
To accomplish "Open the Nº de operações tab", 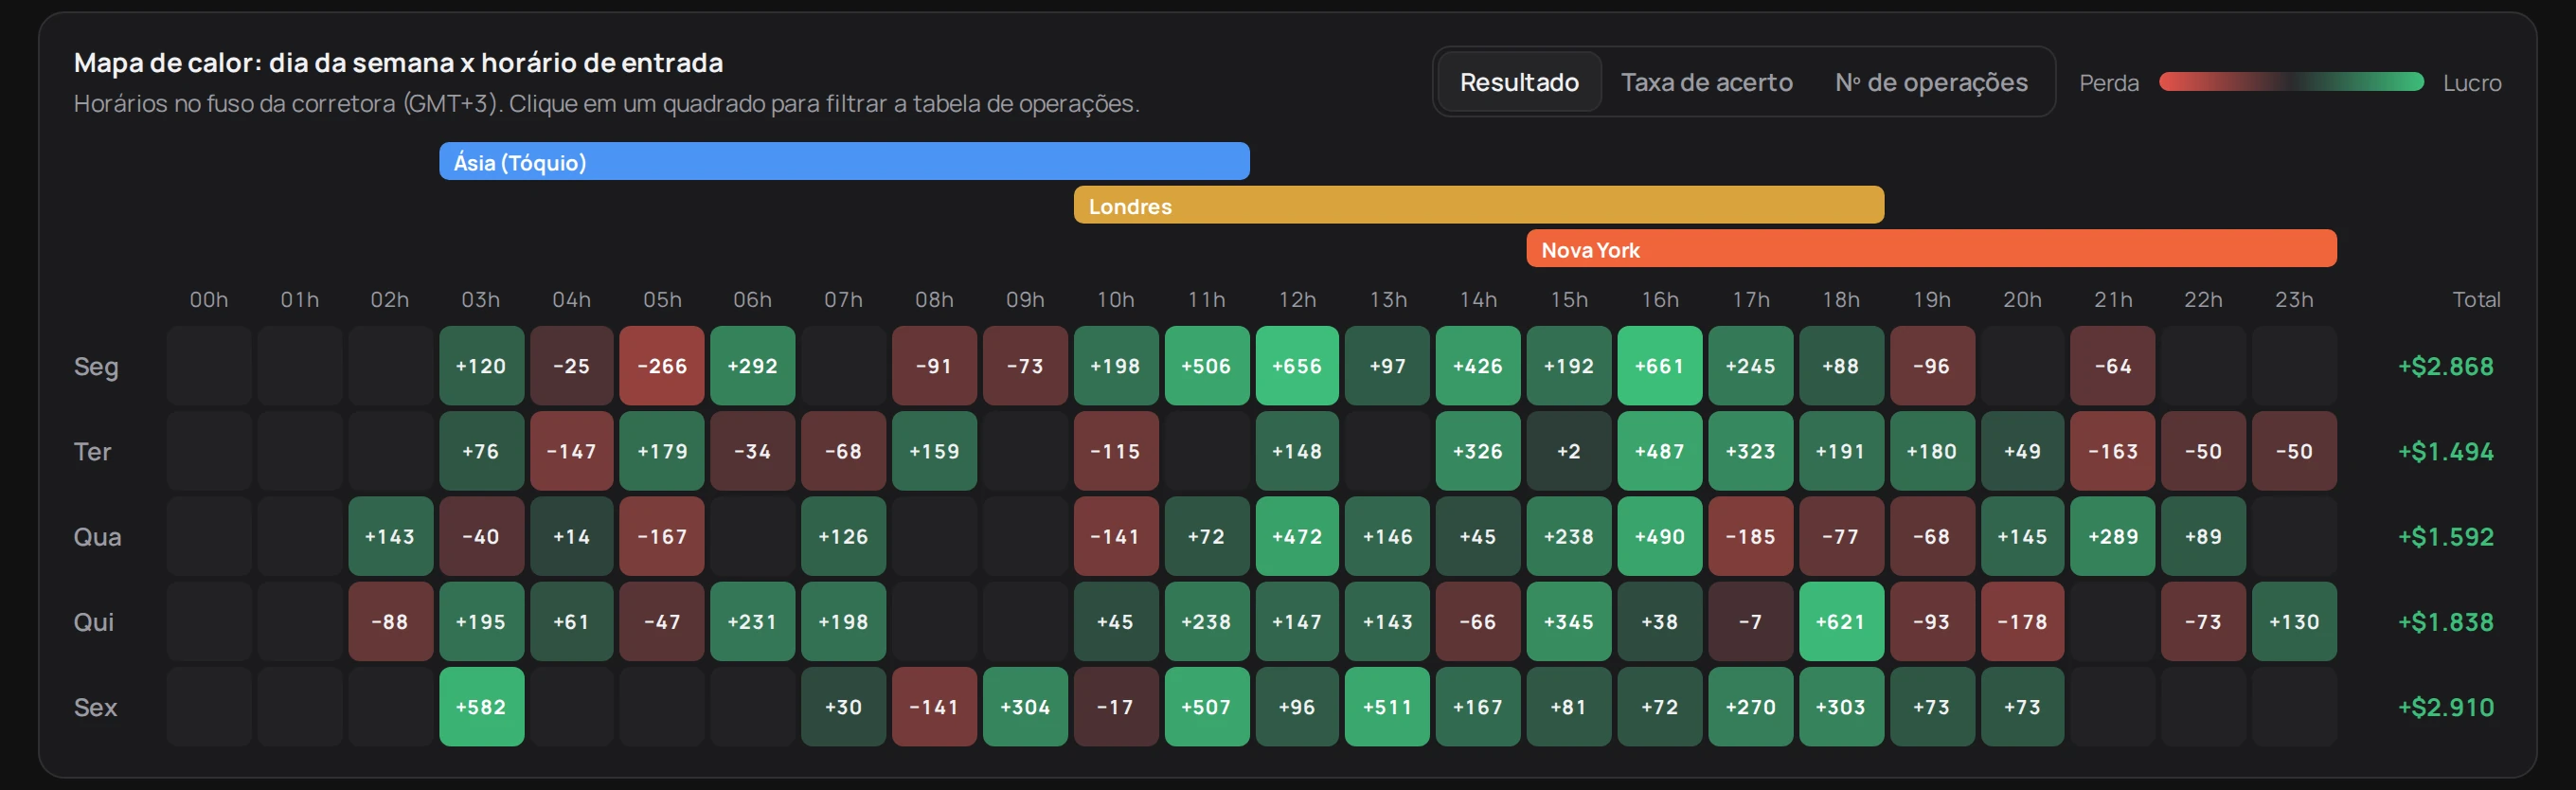I will tap(1931, 82).
